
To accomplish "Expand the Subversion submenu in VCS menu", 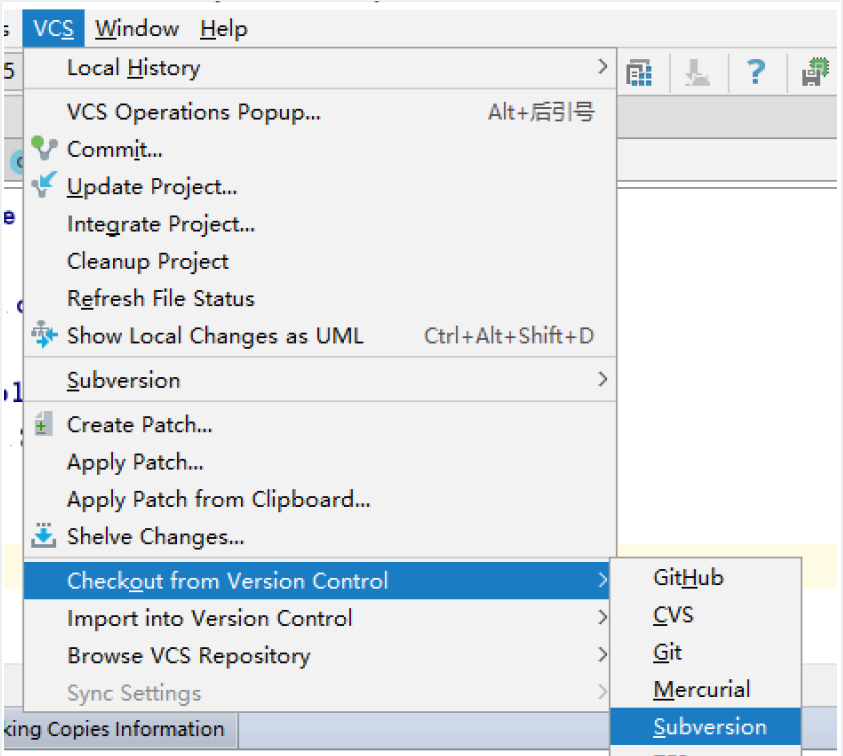I will 602,380.
